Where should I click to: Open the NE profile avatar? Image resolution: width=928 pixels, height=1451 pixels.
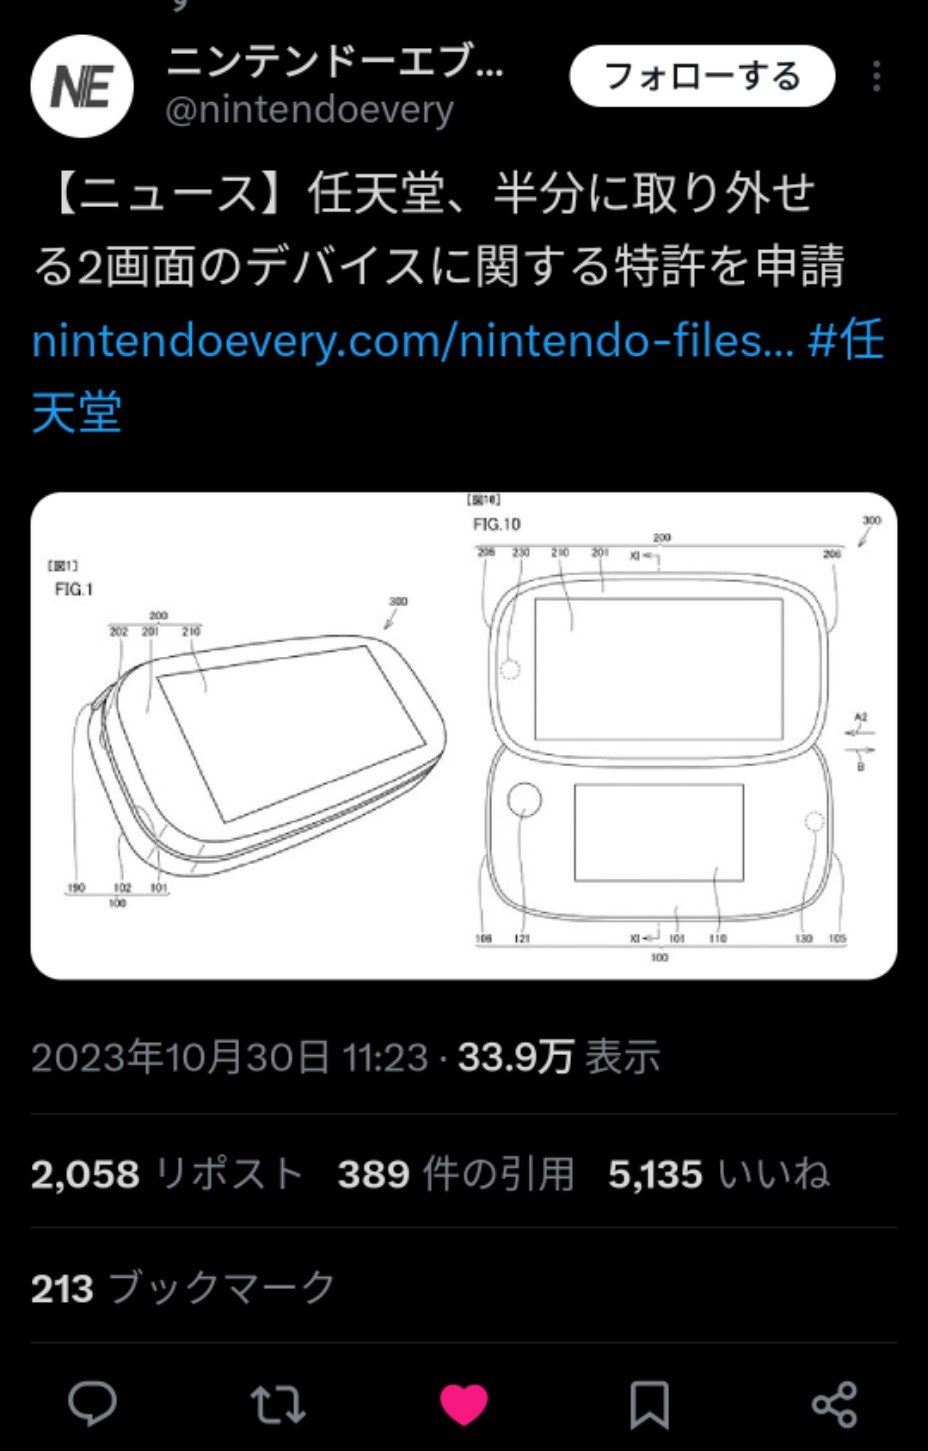(82, 85)
